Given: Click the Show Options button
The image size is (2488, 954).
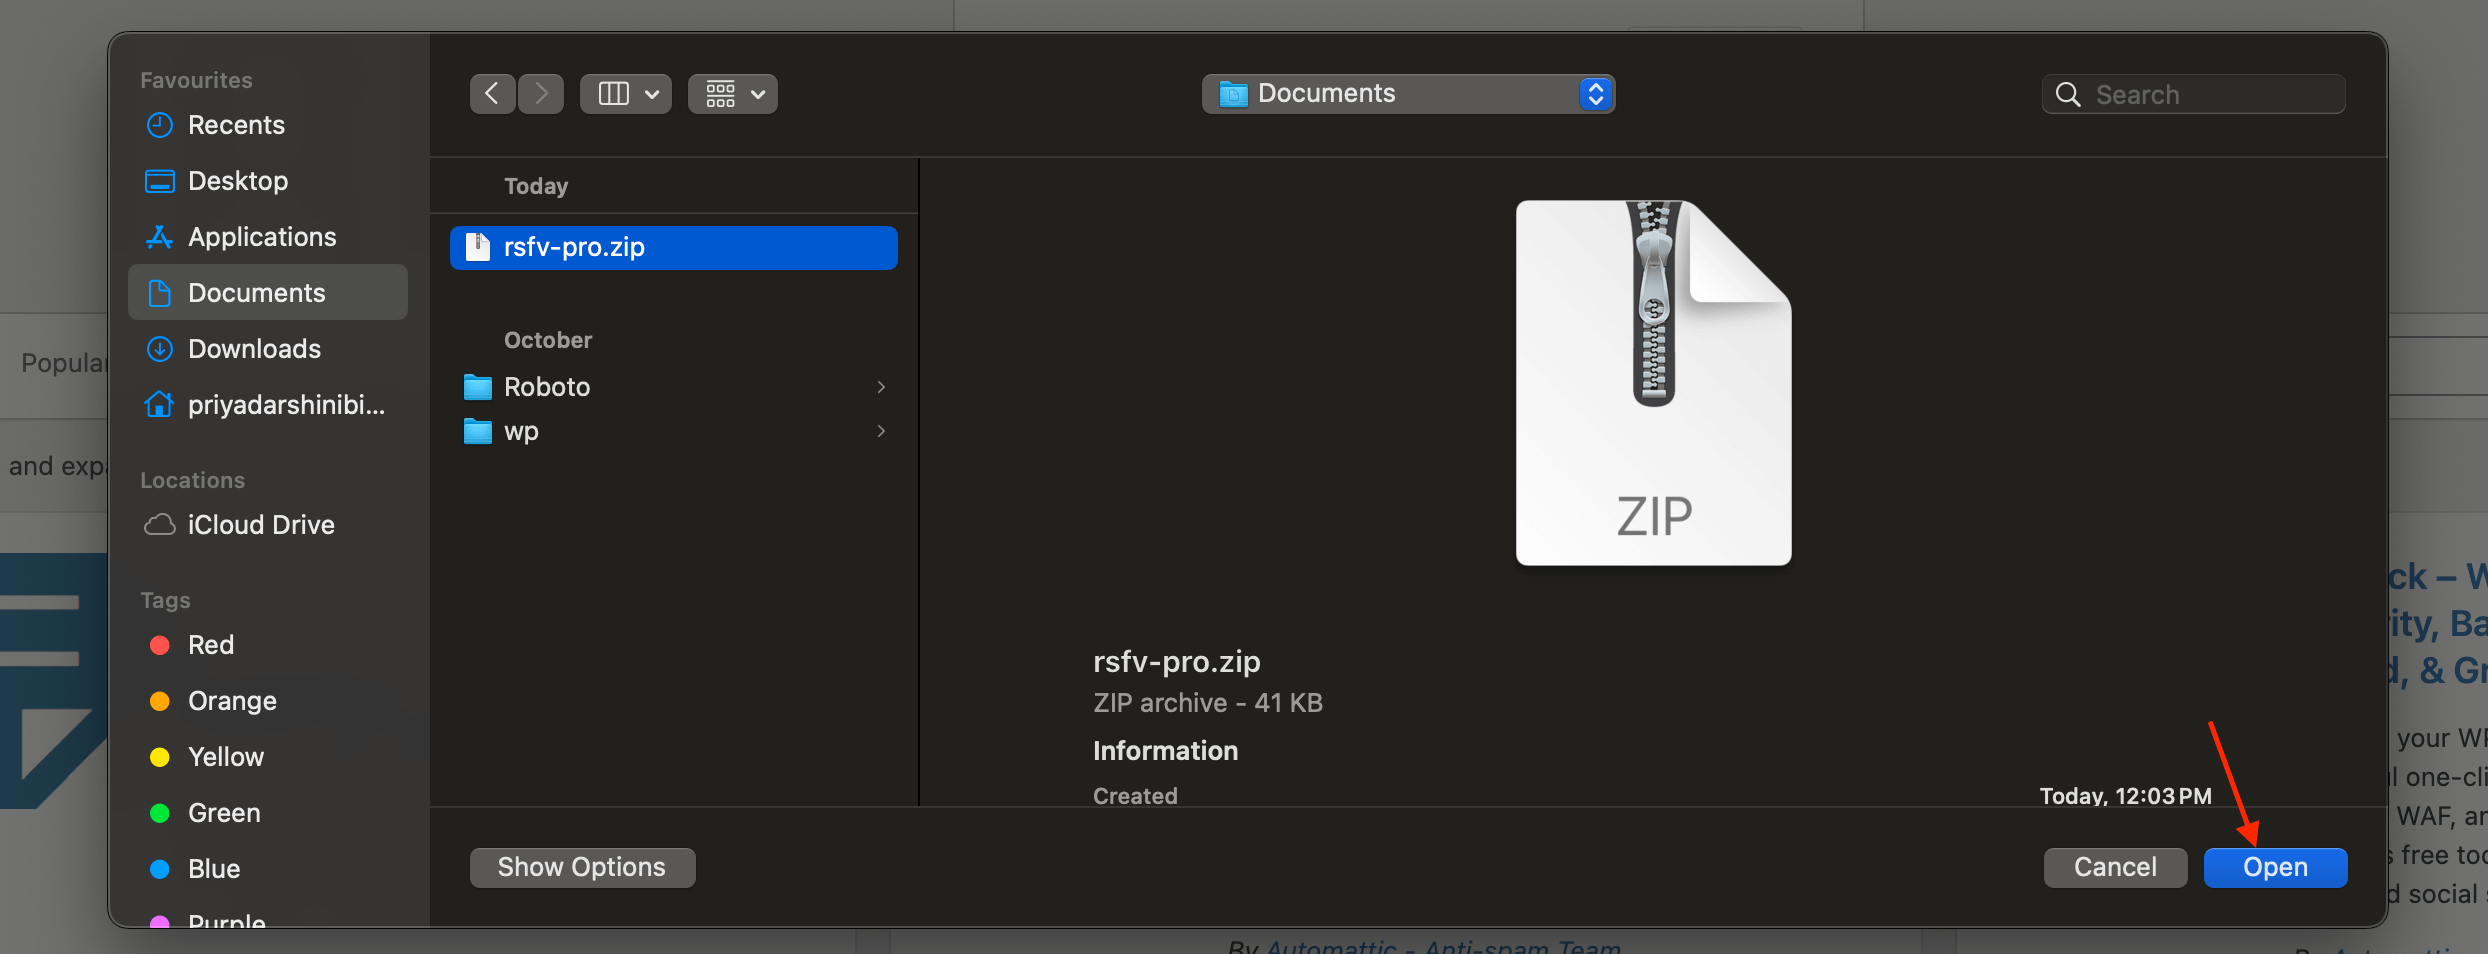Looking at the screenshot, I should pos(582,867).
